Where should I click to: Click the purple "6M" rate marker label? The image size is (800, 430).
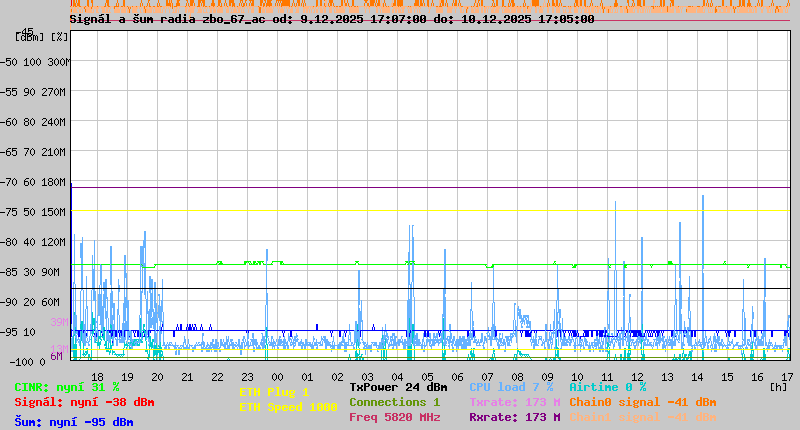(56, 356)
